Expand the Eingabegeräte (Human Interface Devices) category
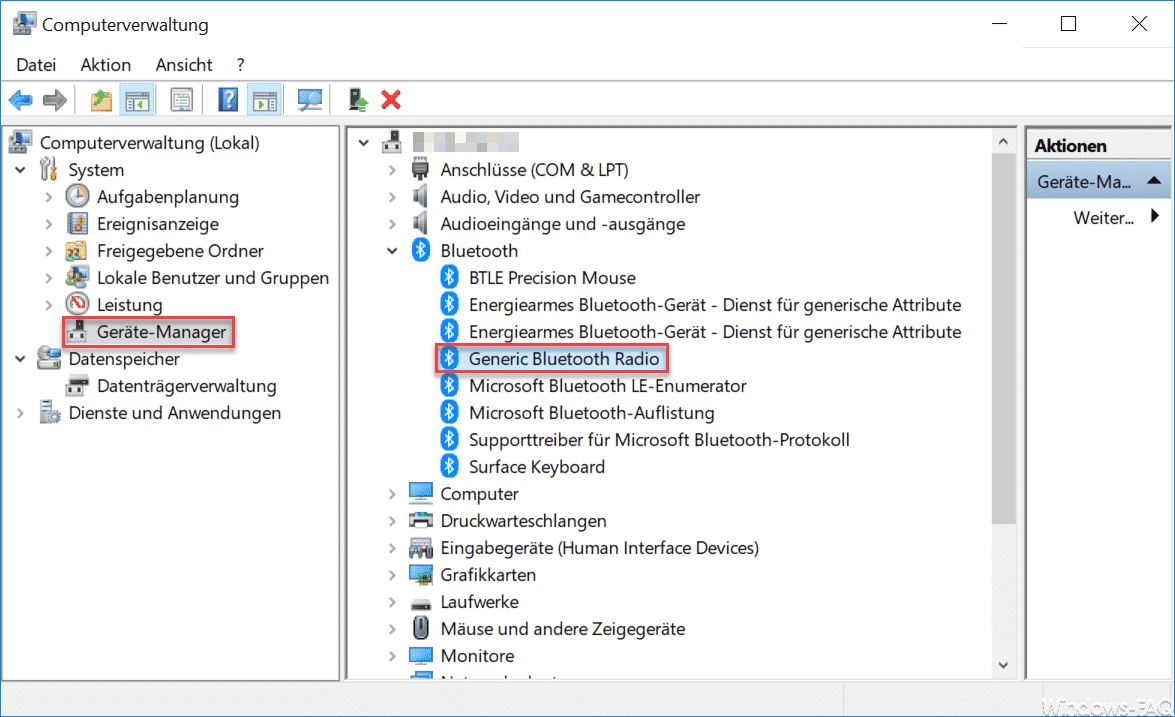The height and width of the screenshot is (717, 1175). [x=392, y=548]
